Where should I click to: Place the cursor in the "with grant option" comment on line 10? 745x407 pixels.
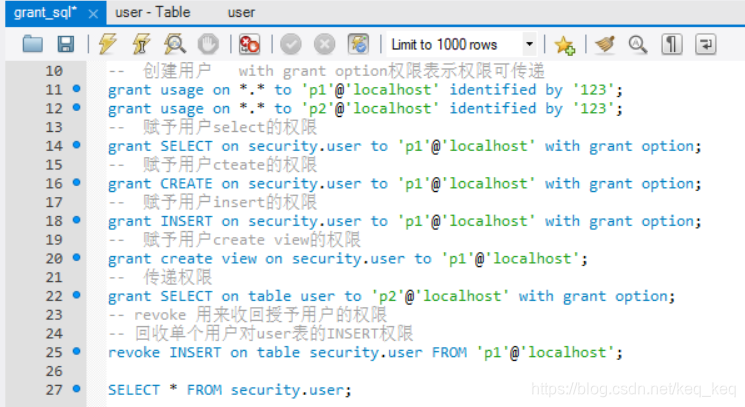click(326, 71)
